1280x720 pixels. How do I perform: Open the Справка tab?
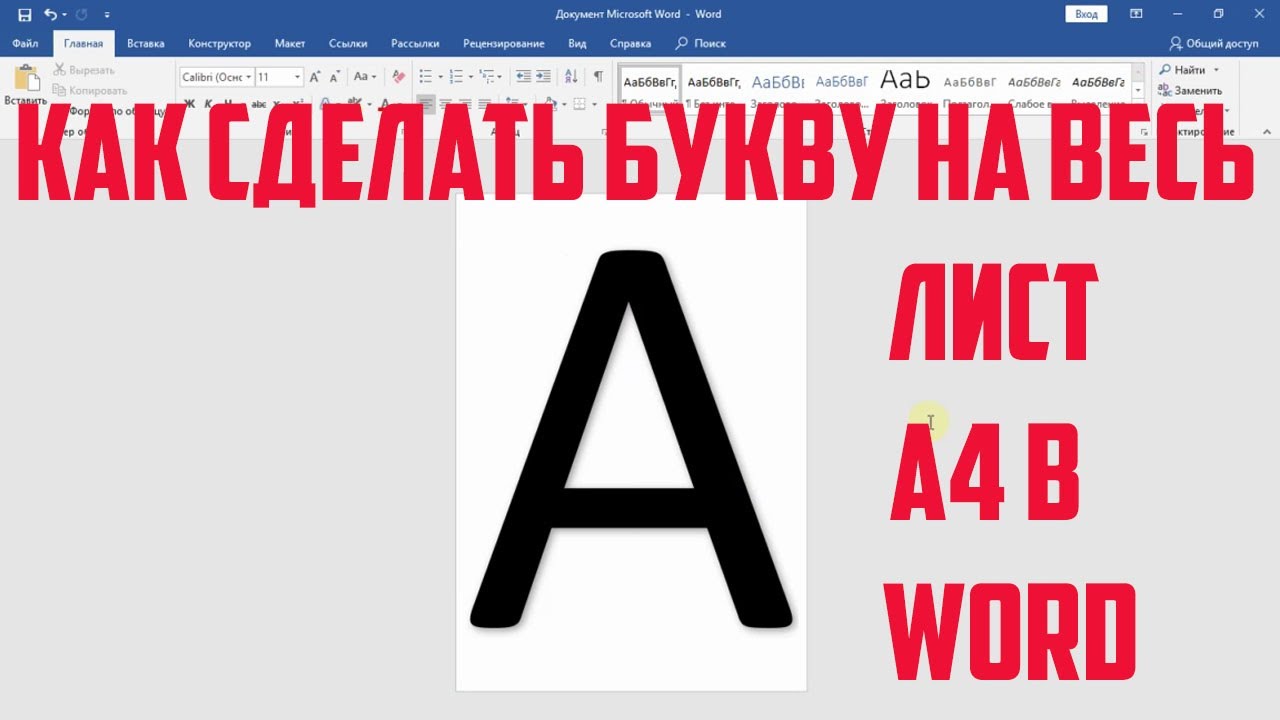(x=630, y=43)
